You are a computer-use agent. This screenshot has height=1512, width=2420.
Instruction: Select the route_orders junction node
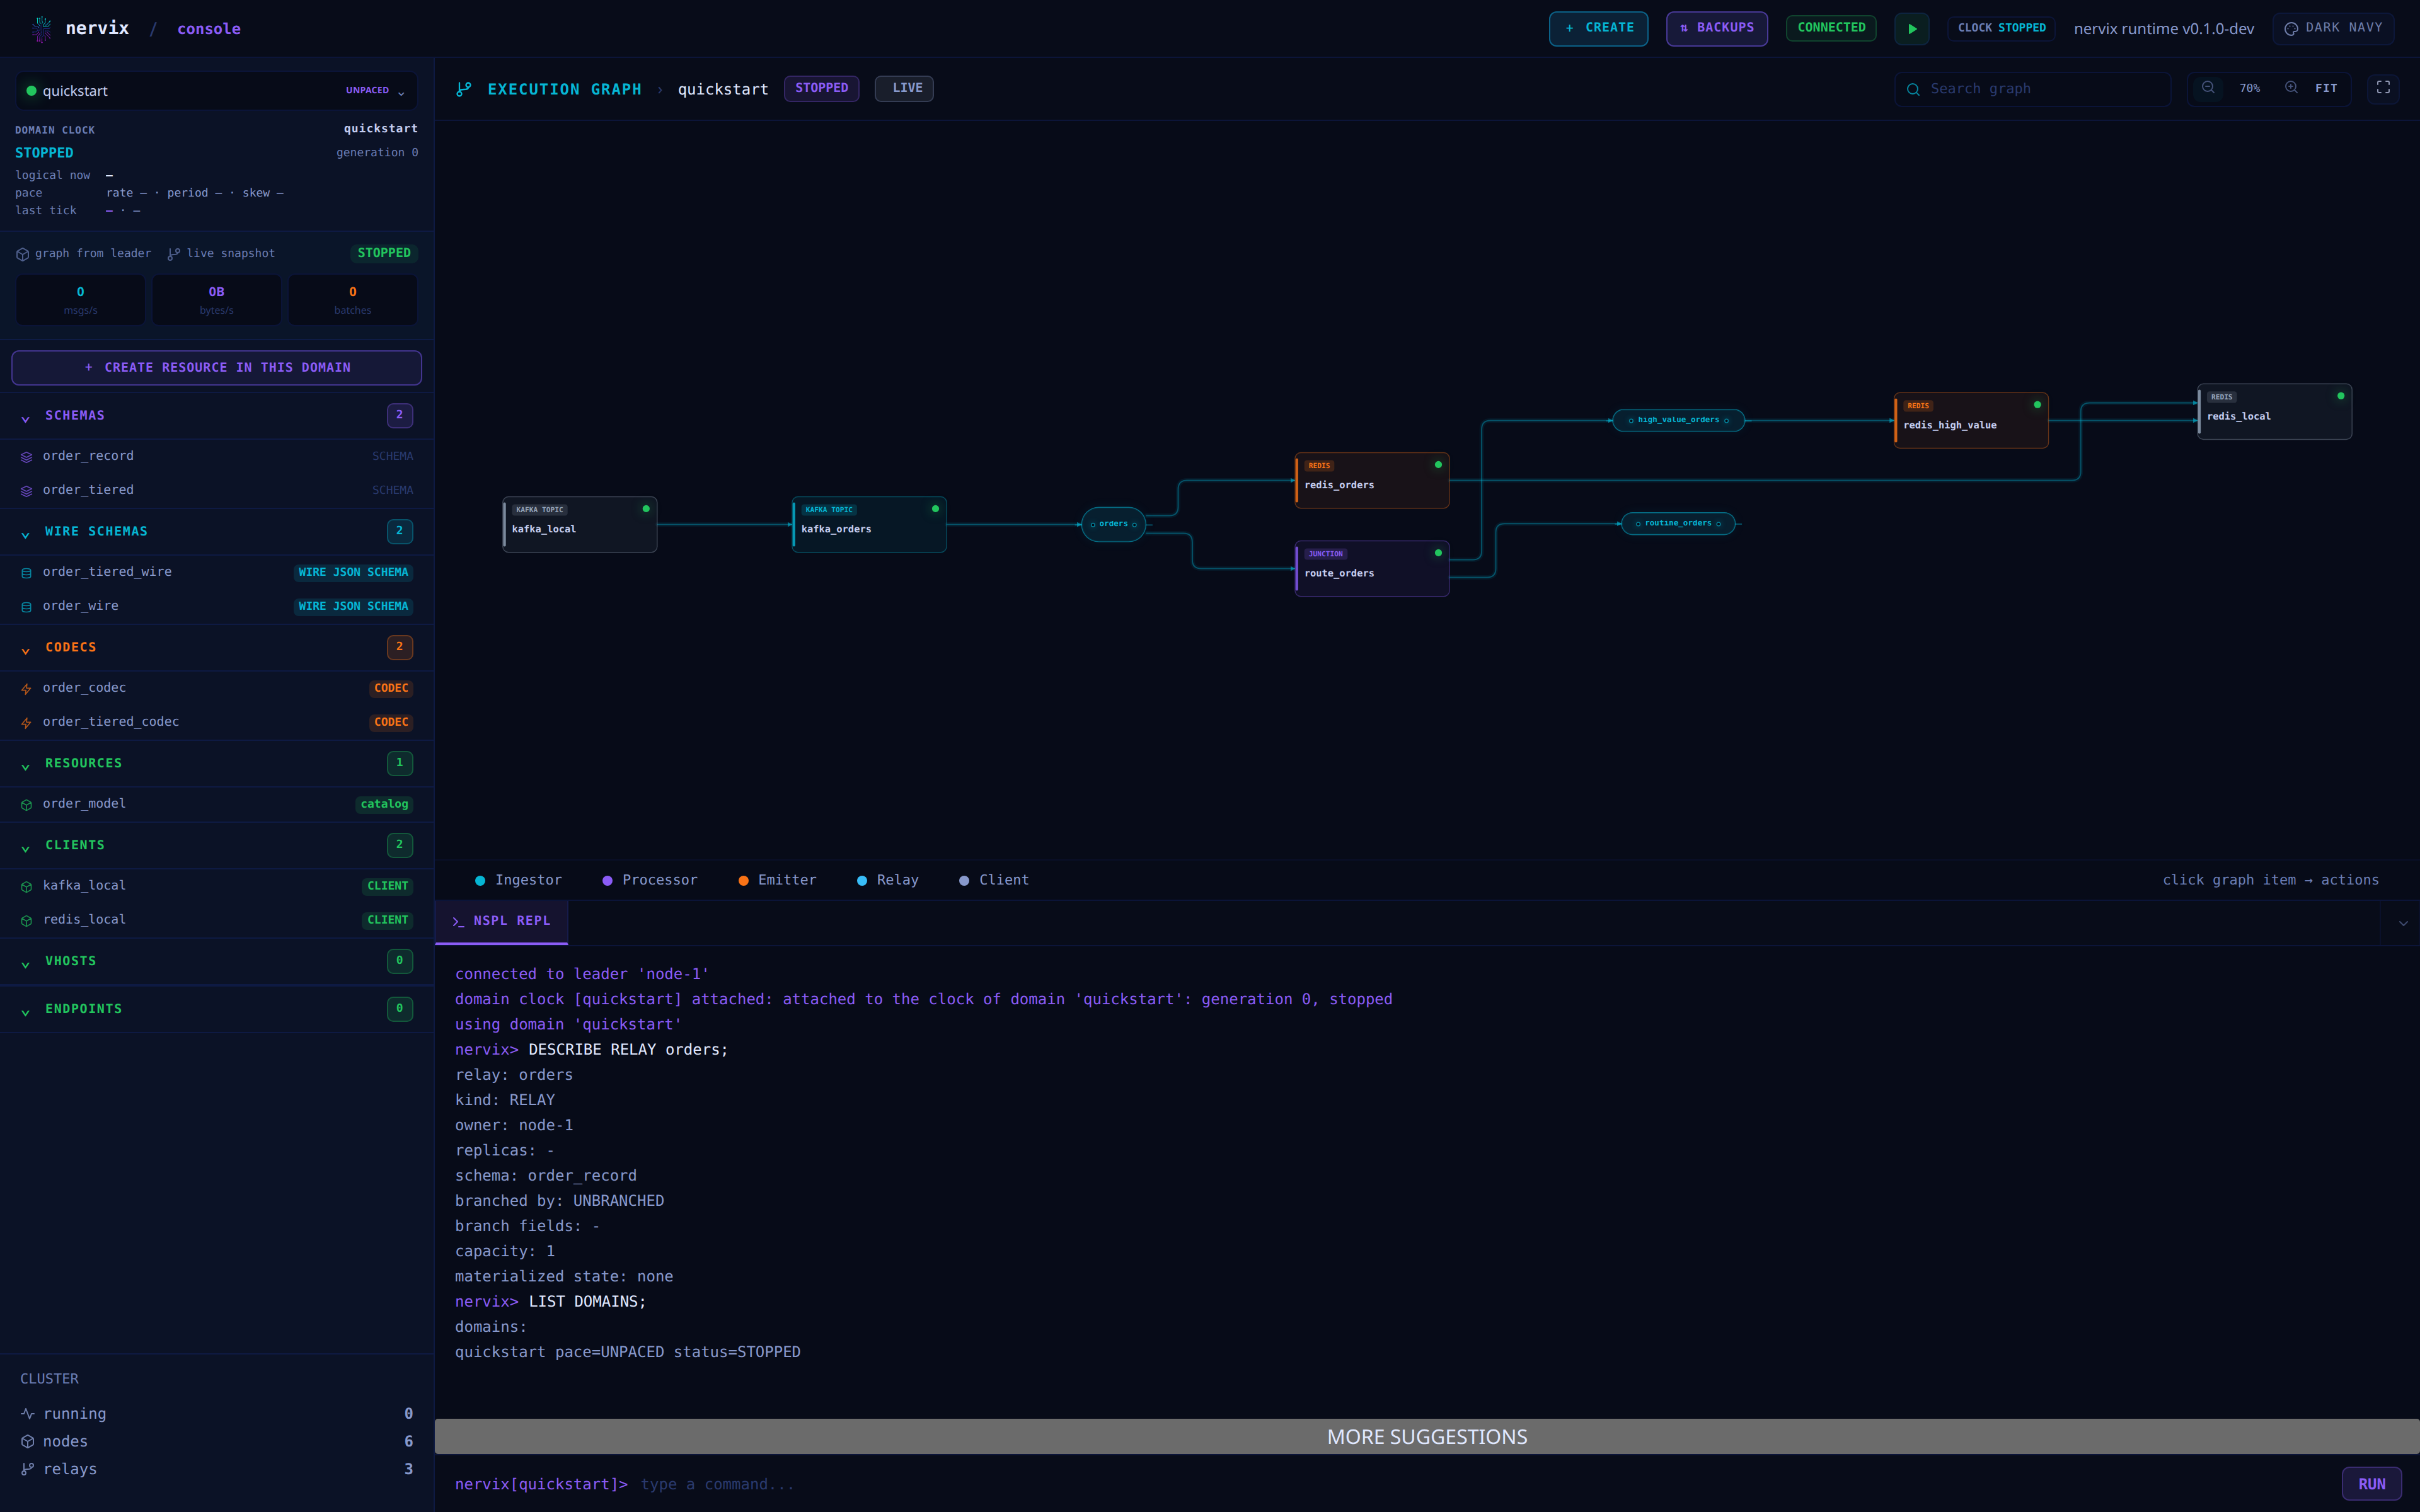click(1372, 569)
